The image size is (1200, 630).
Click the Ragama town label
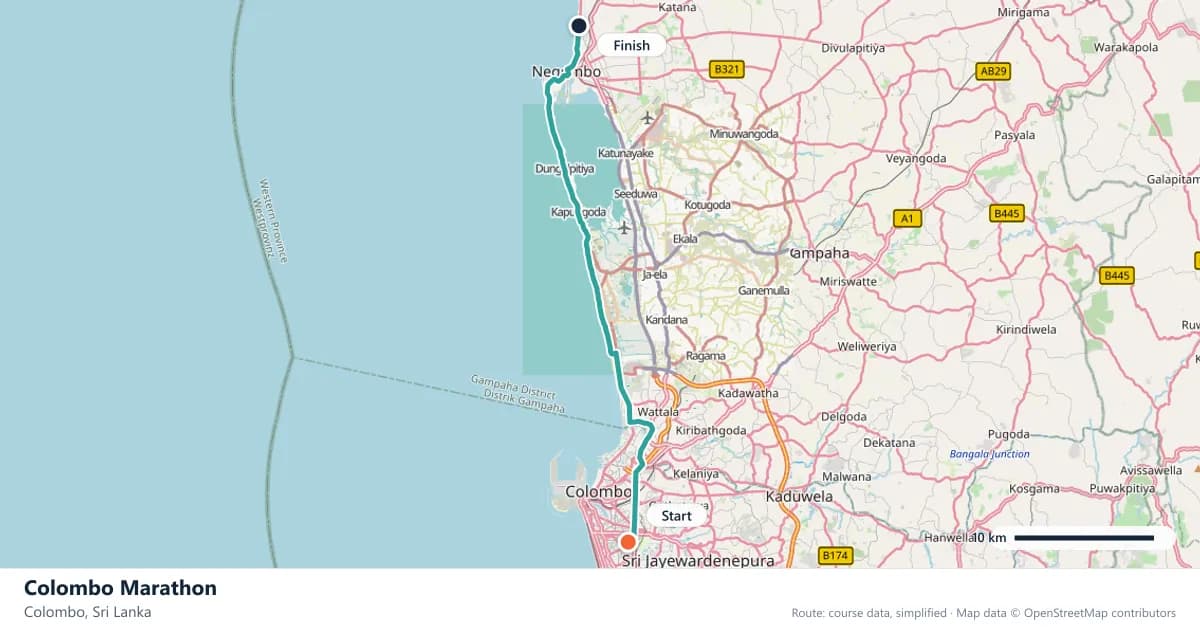click(x=705, y=356)
